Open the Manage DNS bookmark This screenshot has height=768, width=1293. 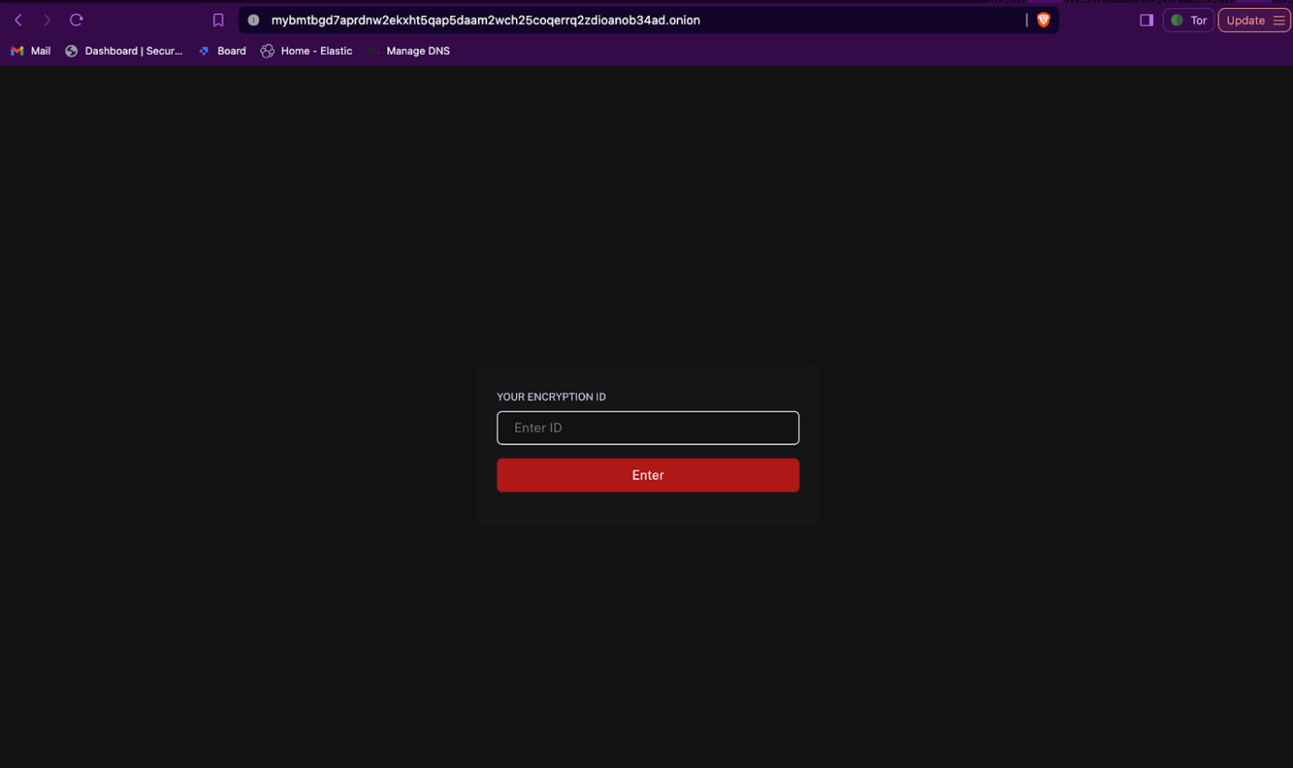[409, 51]
